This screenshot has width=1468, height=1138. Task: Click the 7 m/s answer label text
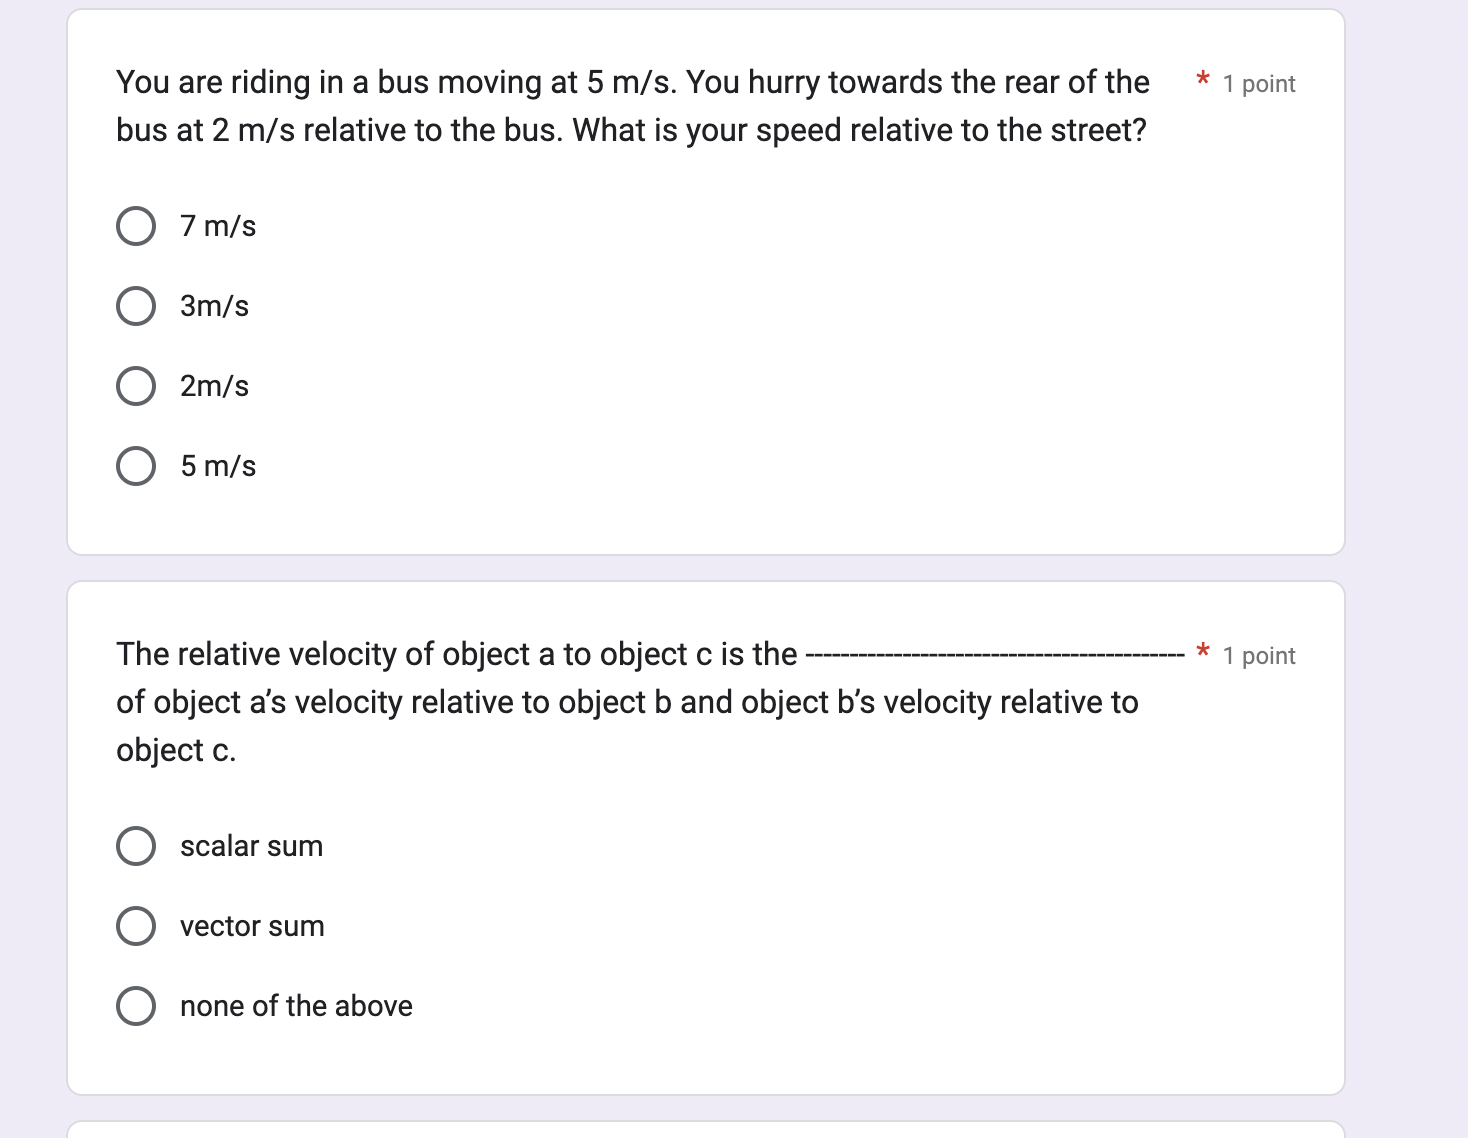click(216, 225)
